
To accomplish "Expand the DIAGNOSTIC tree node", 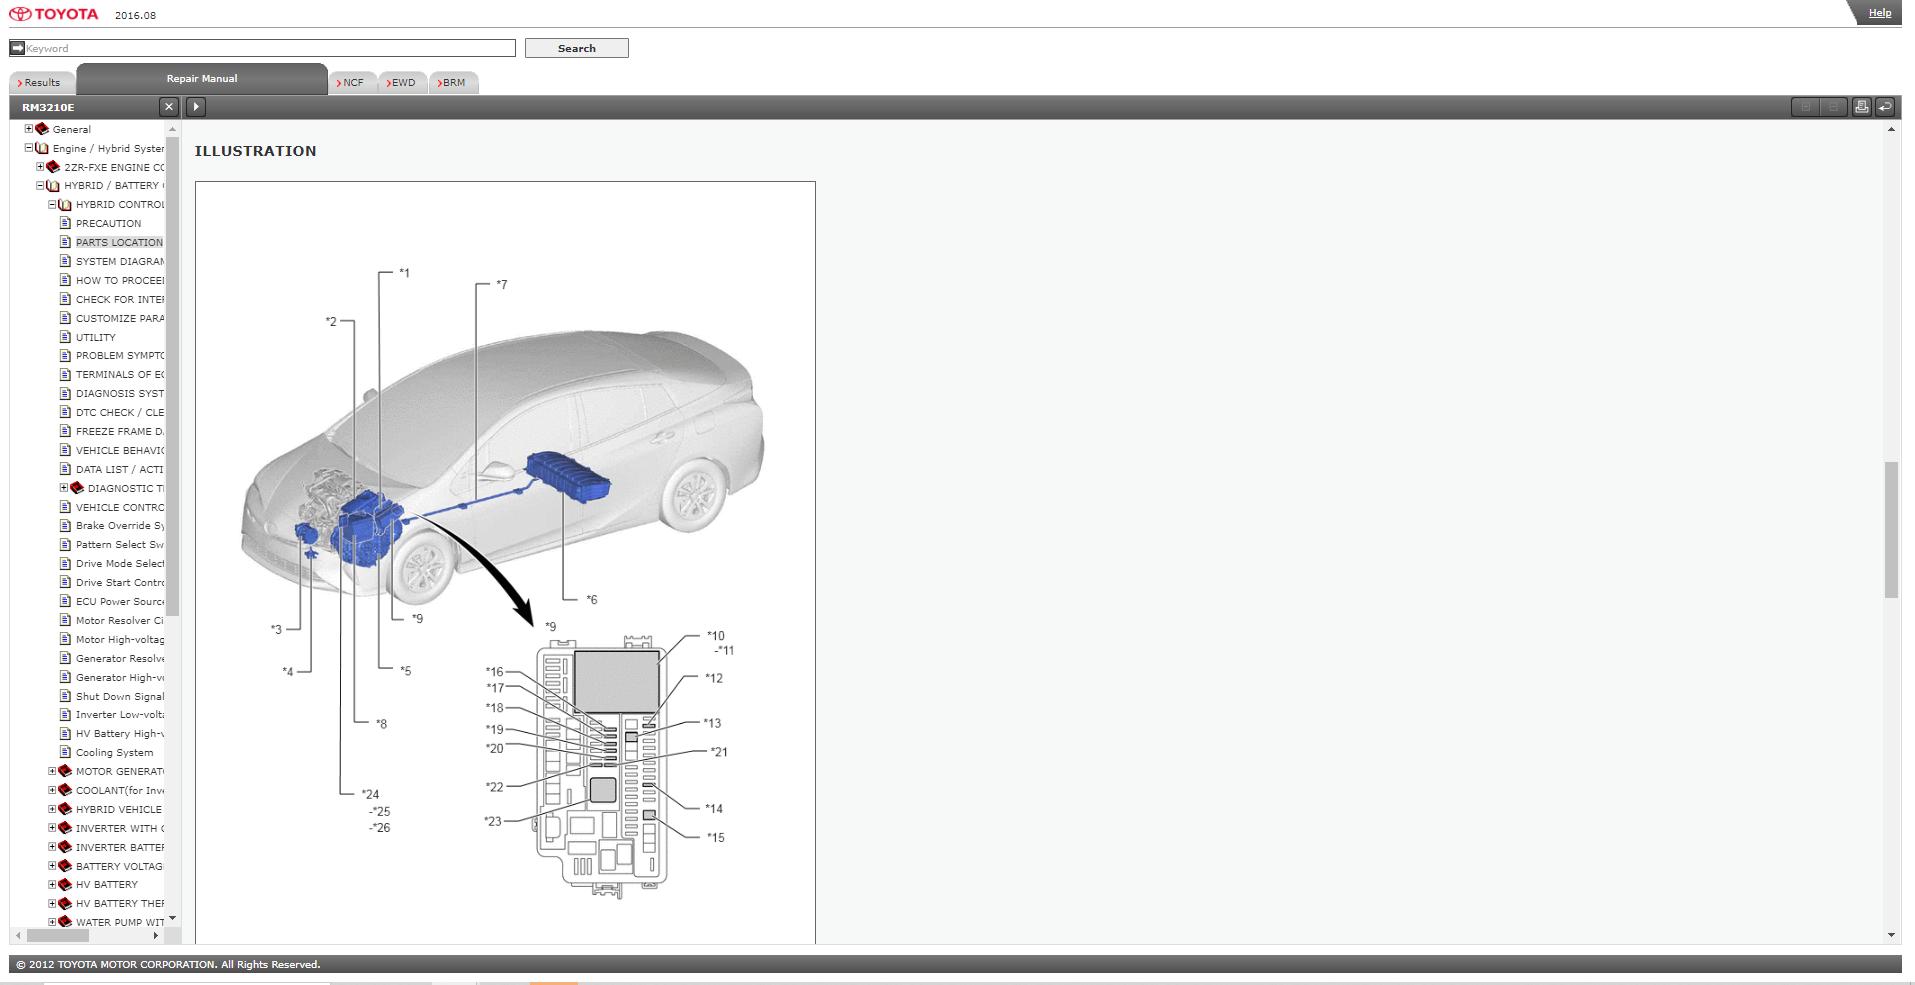I will [64, 488].
